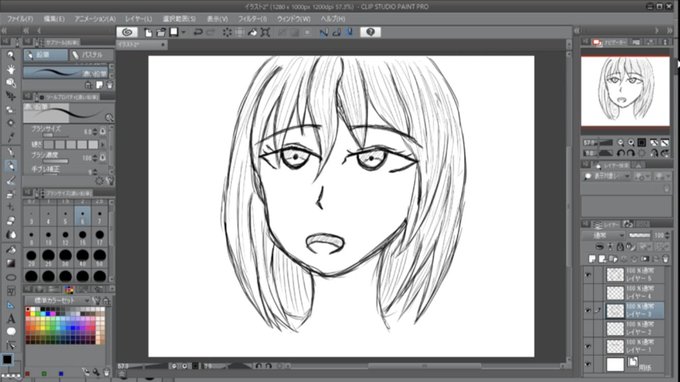Select the Pen tool in toolbox

click(11, 152)
